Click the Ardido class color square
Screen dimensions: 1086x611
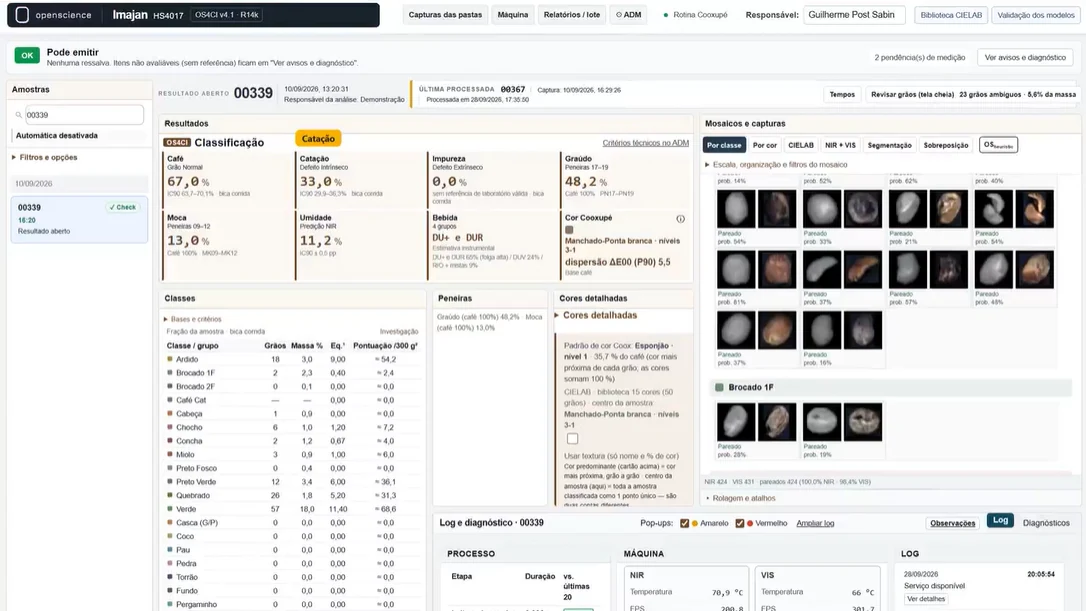click(x=170, y=359)
